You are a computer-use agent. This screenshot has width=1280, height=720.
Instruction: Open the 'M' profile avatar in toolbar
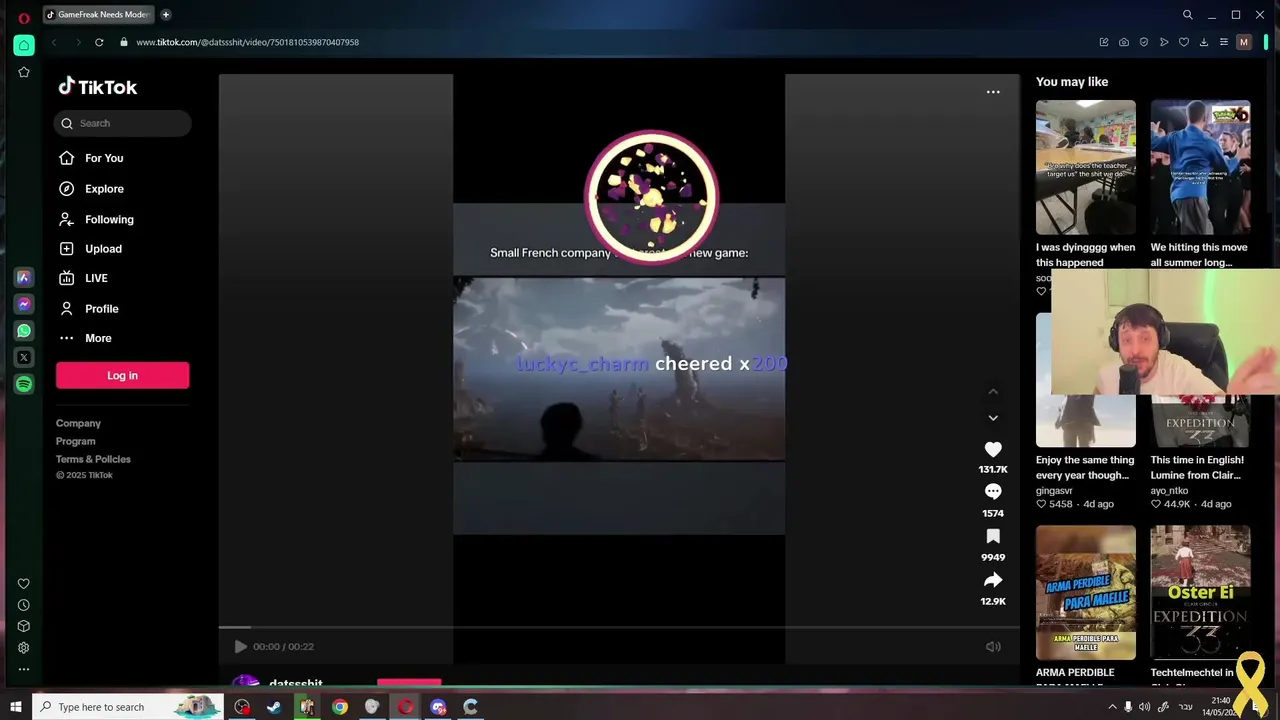click(x=1244, y=42)
